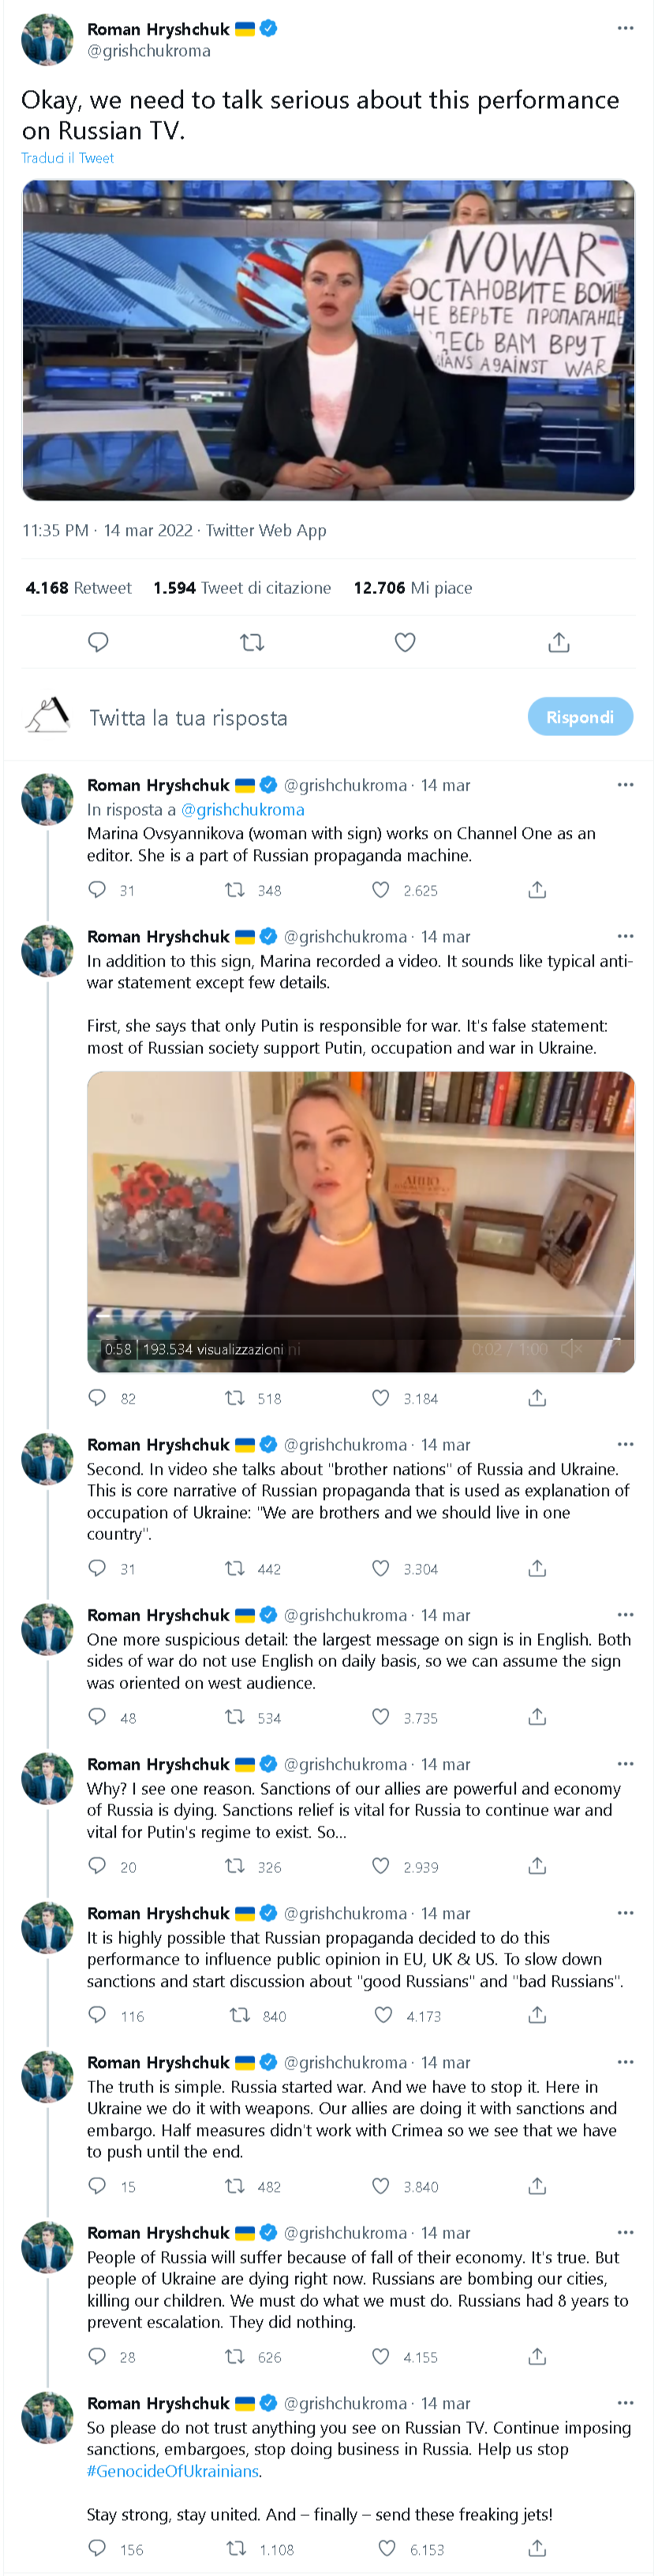Retweet the reply with 840 retweets
The image size is (654, 2576).
(x=240, y=2015)
